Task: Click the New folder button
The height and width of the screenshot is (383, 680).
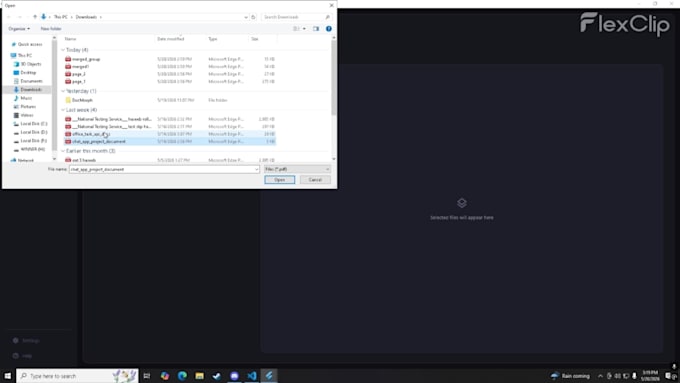Action: (51, 29)
